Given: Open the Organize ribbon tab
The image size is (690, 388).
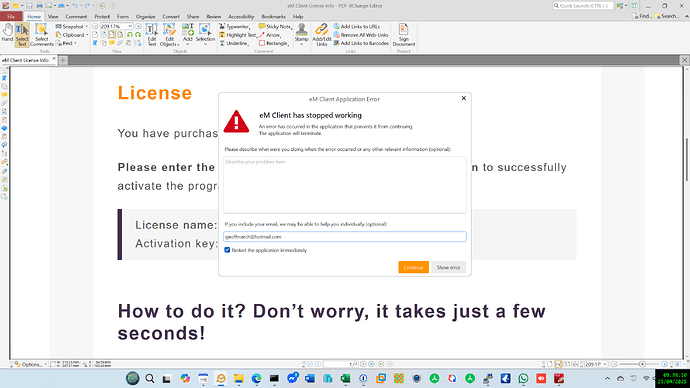Looking at the screenshot, I should 145,16.
